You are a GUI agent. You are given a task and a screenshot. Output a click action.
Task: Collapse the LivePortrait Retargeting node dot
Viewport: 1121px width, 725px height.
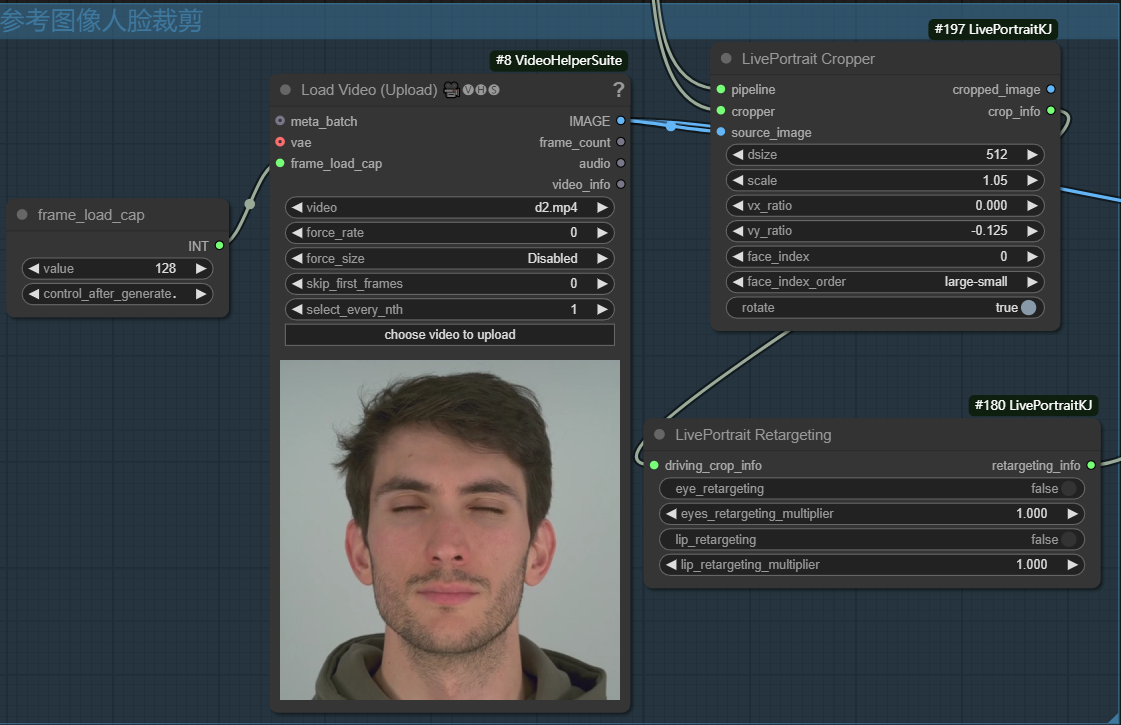point(659,435)
